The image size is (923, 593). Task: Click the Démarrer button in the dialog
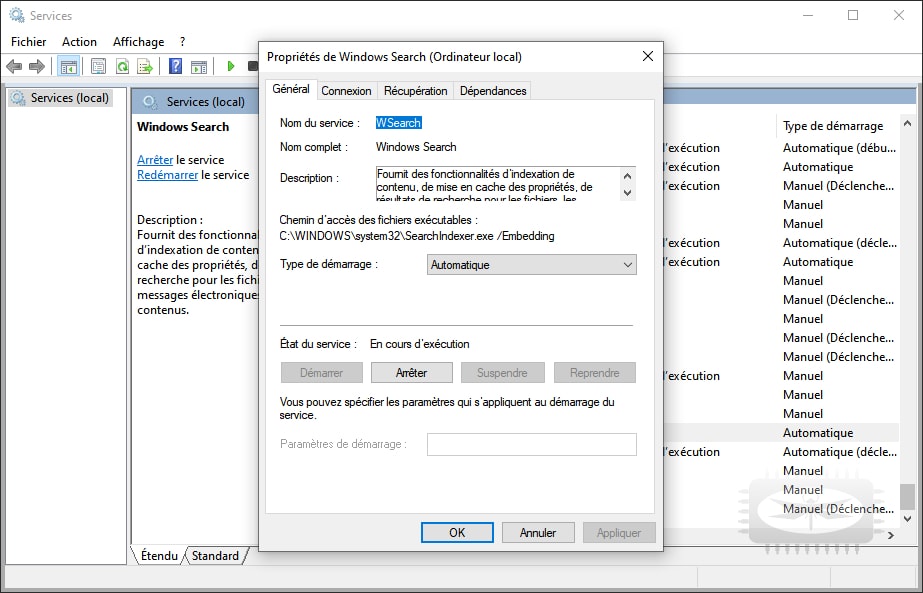(321, 373)
